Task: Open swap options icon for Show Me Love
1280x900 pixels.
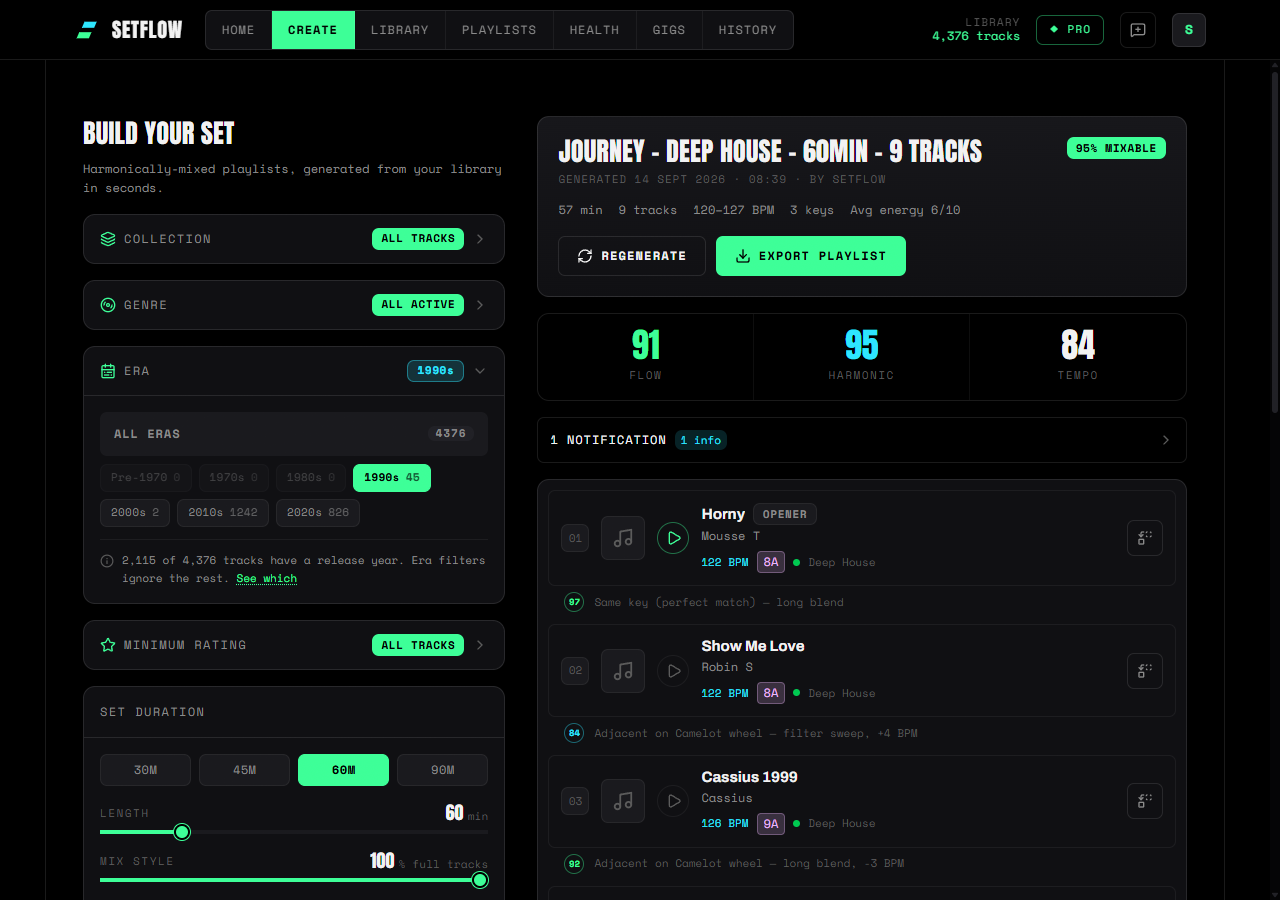Action: pos(1145,670)
